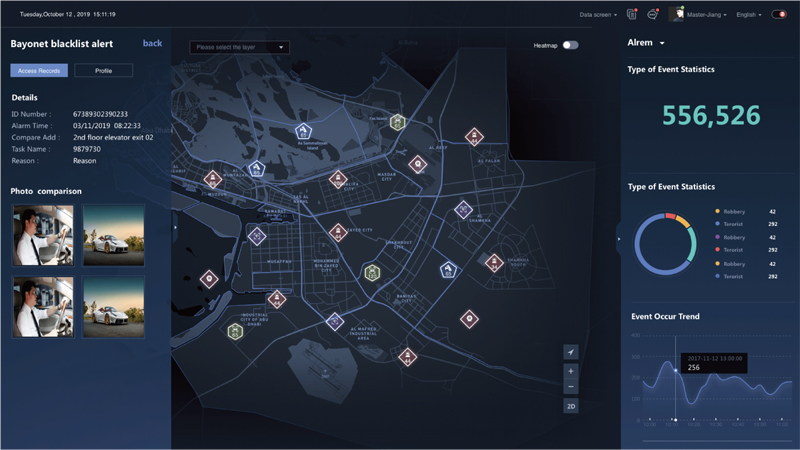Open the top-left driver photo thumbnail
800x450 pixels.
coord(43,235)
